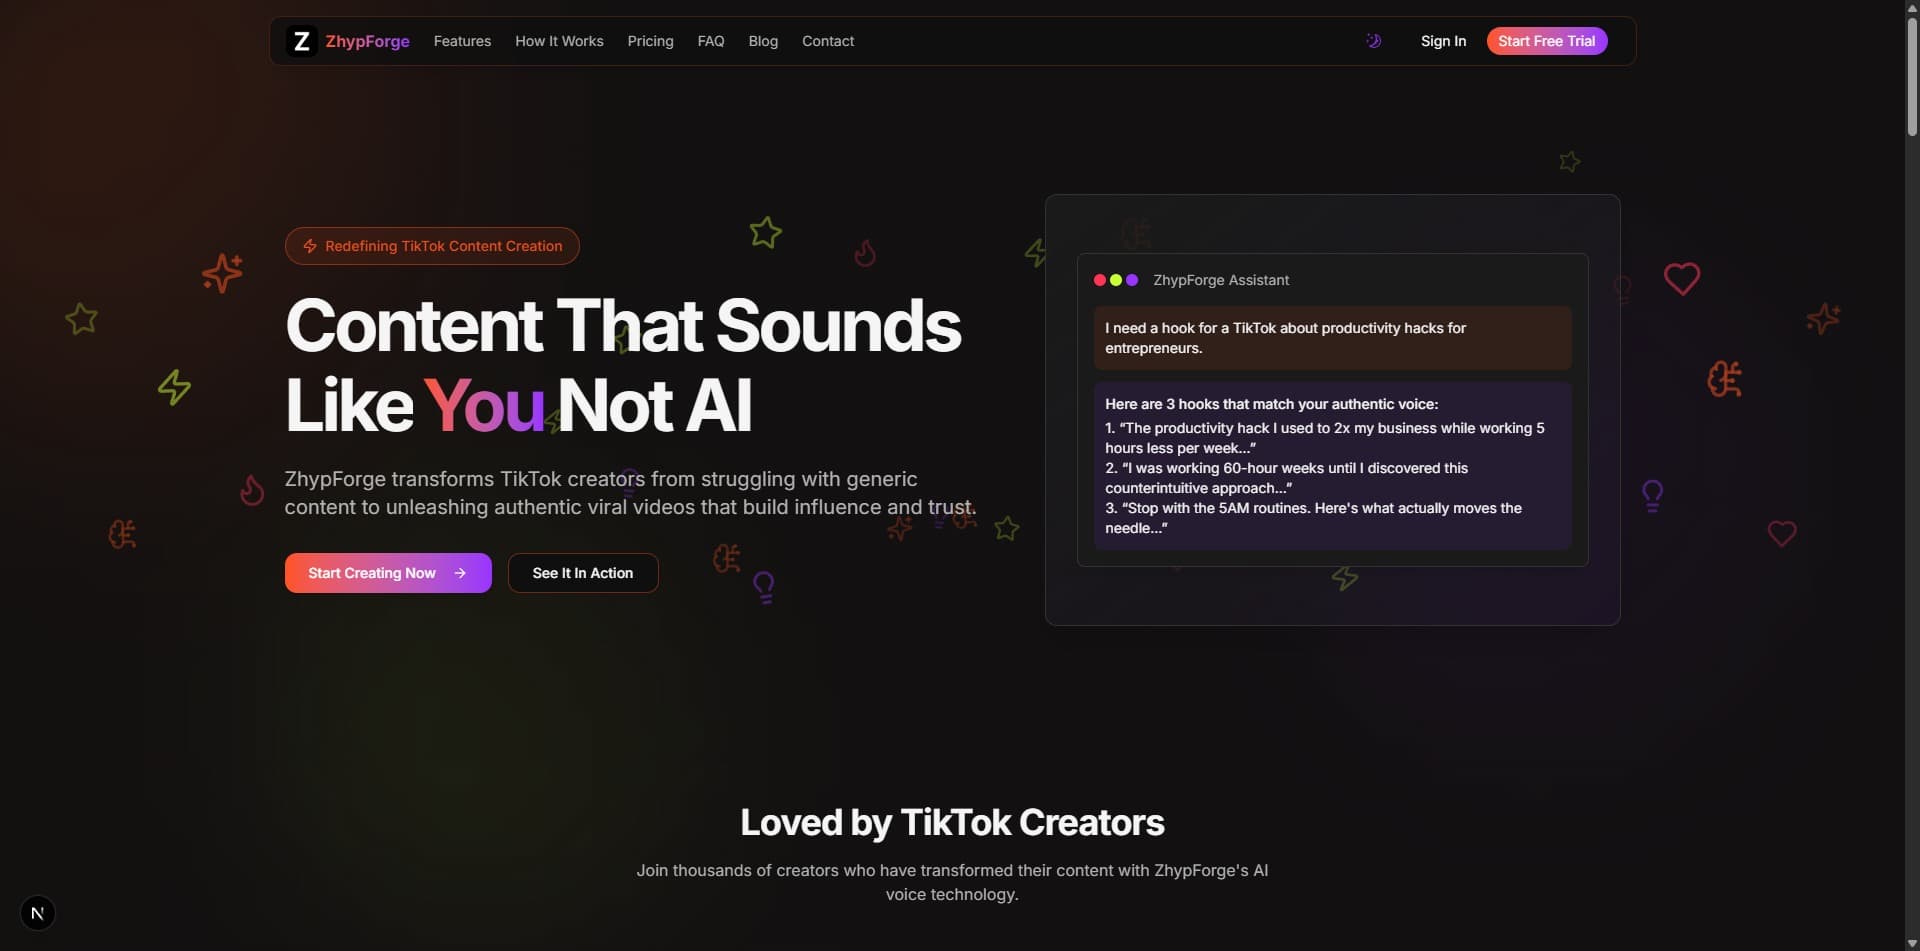Open the Next.js dev tools icon
The width and height of the screenshot is (1920, 951).
(x=37, y=912)
